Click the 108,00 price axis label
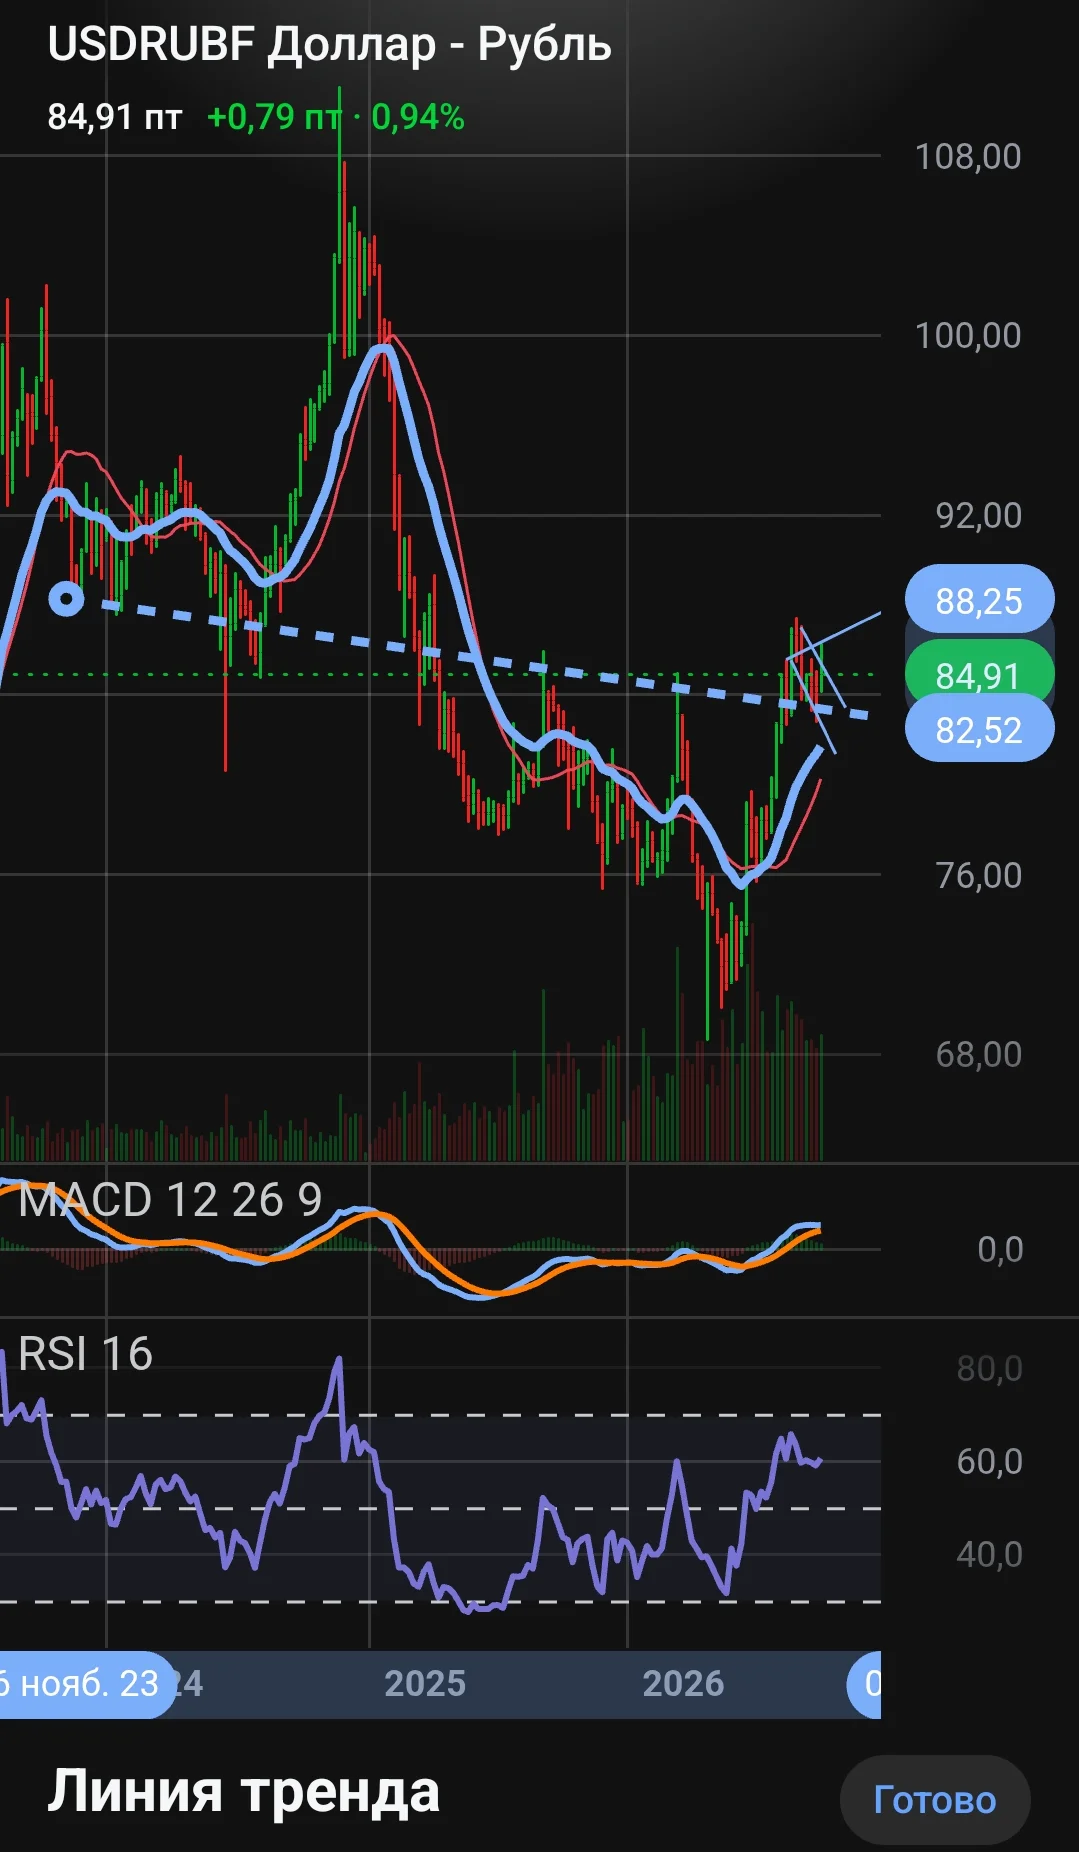Image resolution: width=1079 pixels, height=1852 pixels. 968,156
